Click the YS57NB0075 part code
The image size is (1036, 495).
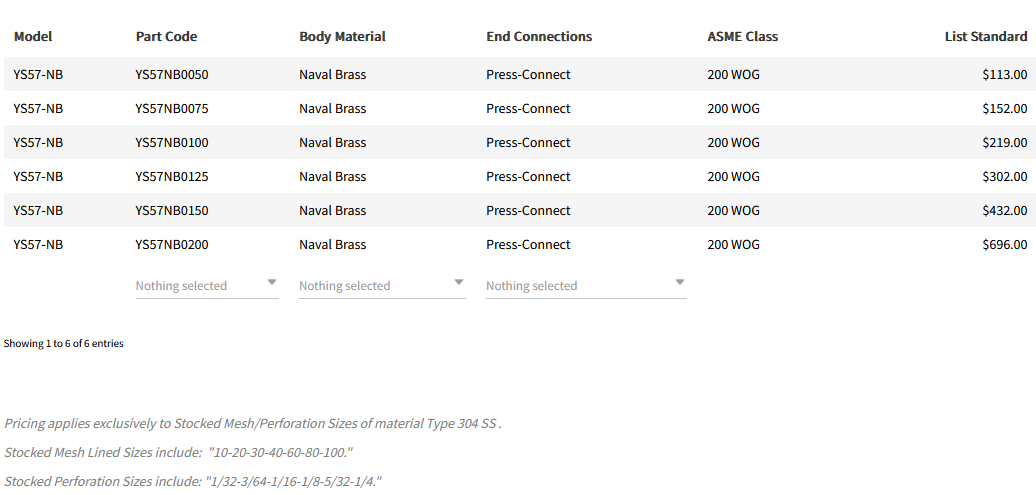point(172,109)
